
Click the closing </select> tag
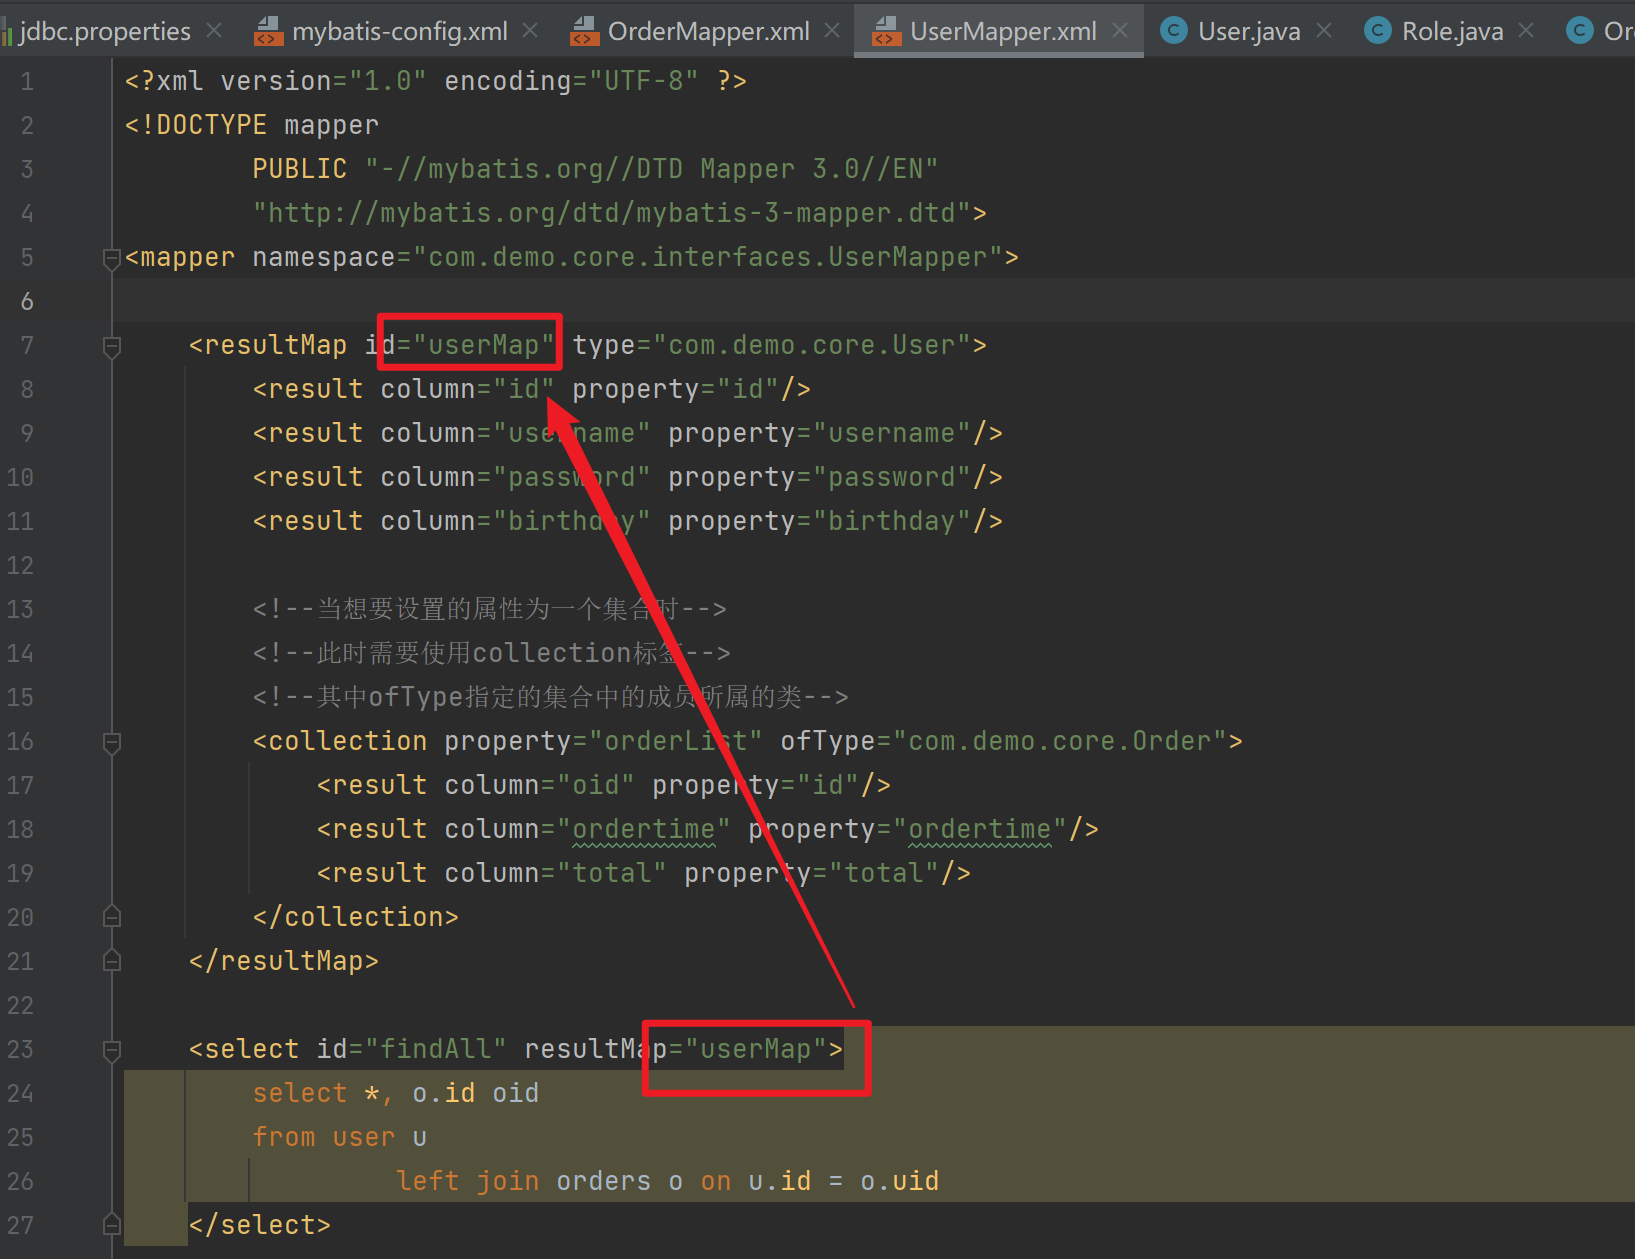click(x=260, y=1225)
